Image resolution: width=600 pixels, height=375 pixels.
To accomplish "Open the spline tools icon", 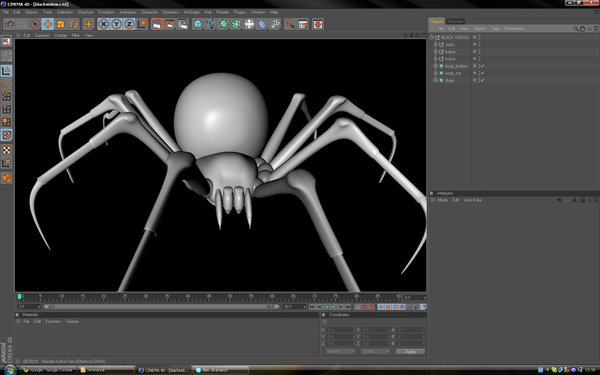I will [210, 24].
